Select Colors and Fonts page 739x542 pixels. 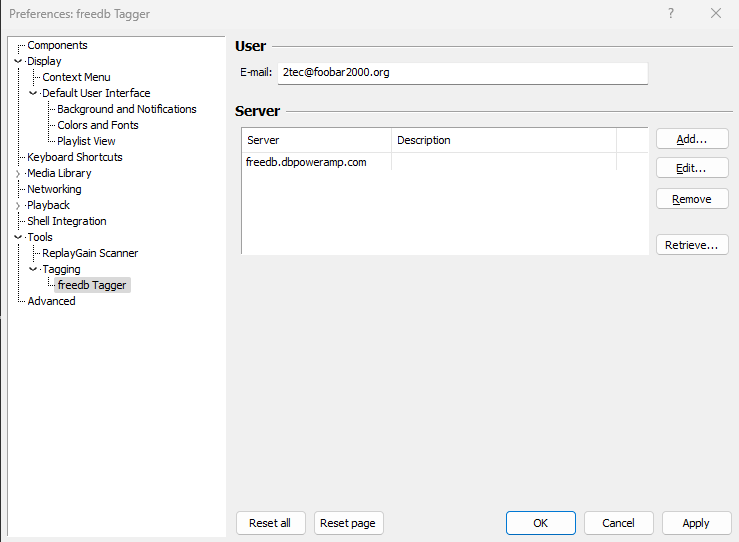pos(98,125)
